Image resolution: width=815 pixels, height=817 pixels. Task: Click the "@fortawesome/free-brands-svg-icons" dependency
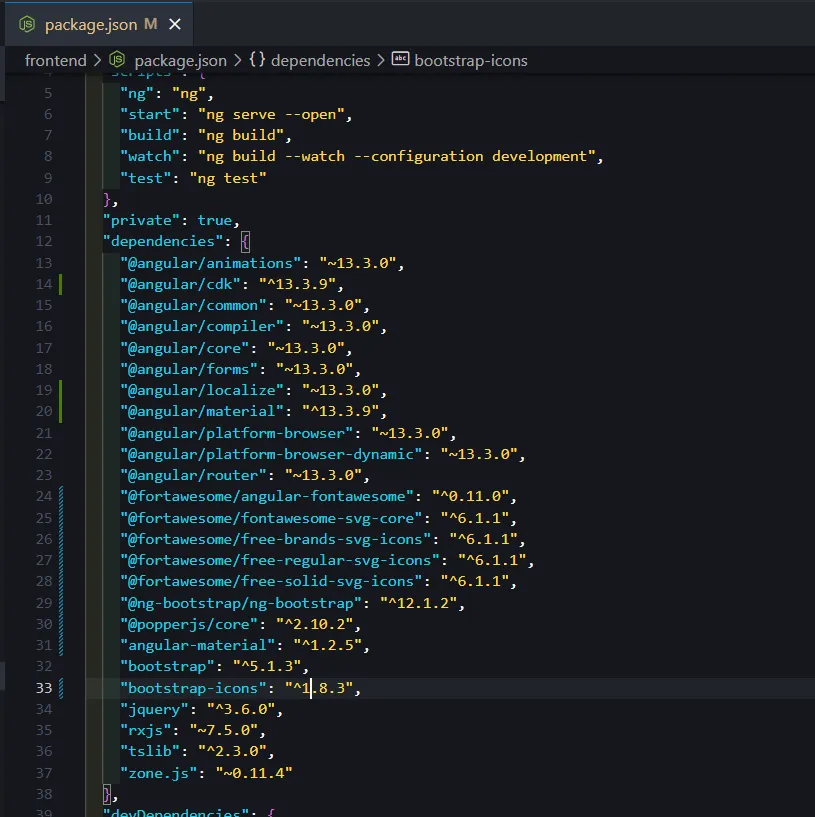coord(276,539)
